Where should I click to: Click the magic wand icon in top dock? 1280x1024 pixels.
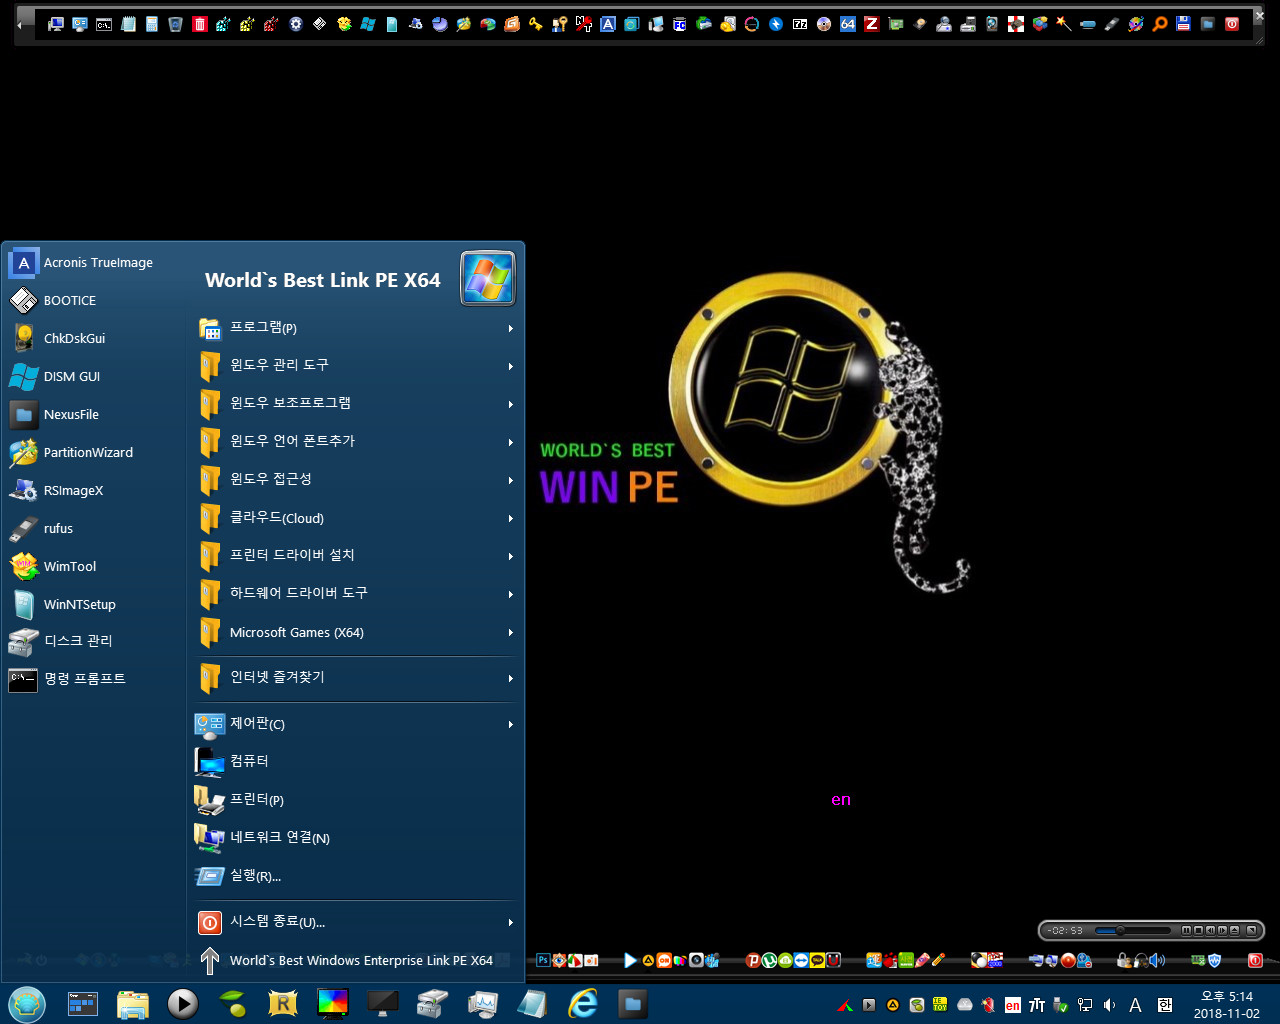[1064, 24]
